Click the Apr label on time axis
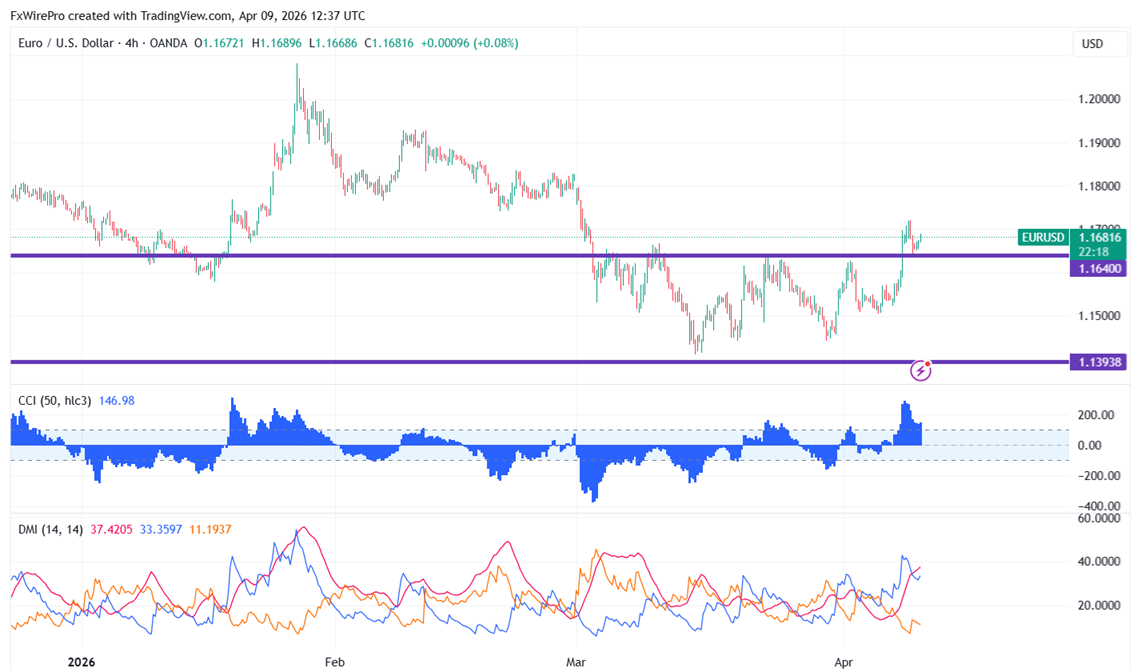 (843, 662)
